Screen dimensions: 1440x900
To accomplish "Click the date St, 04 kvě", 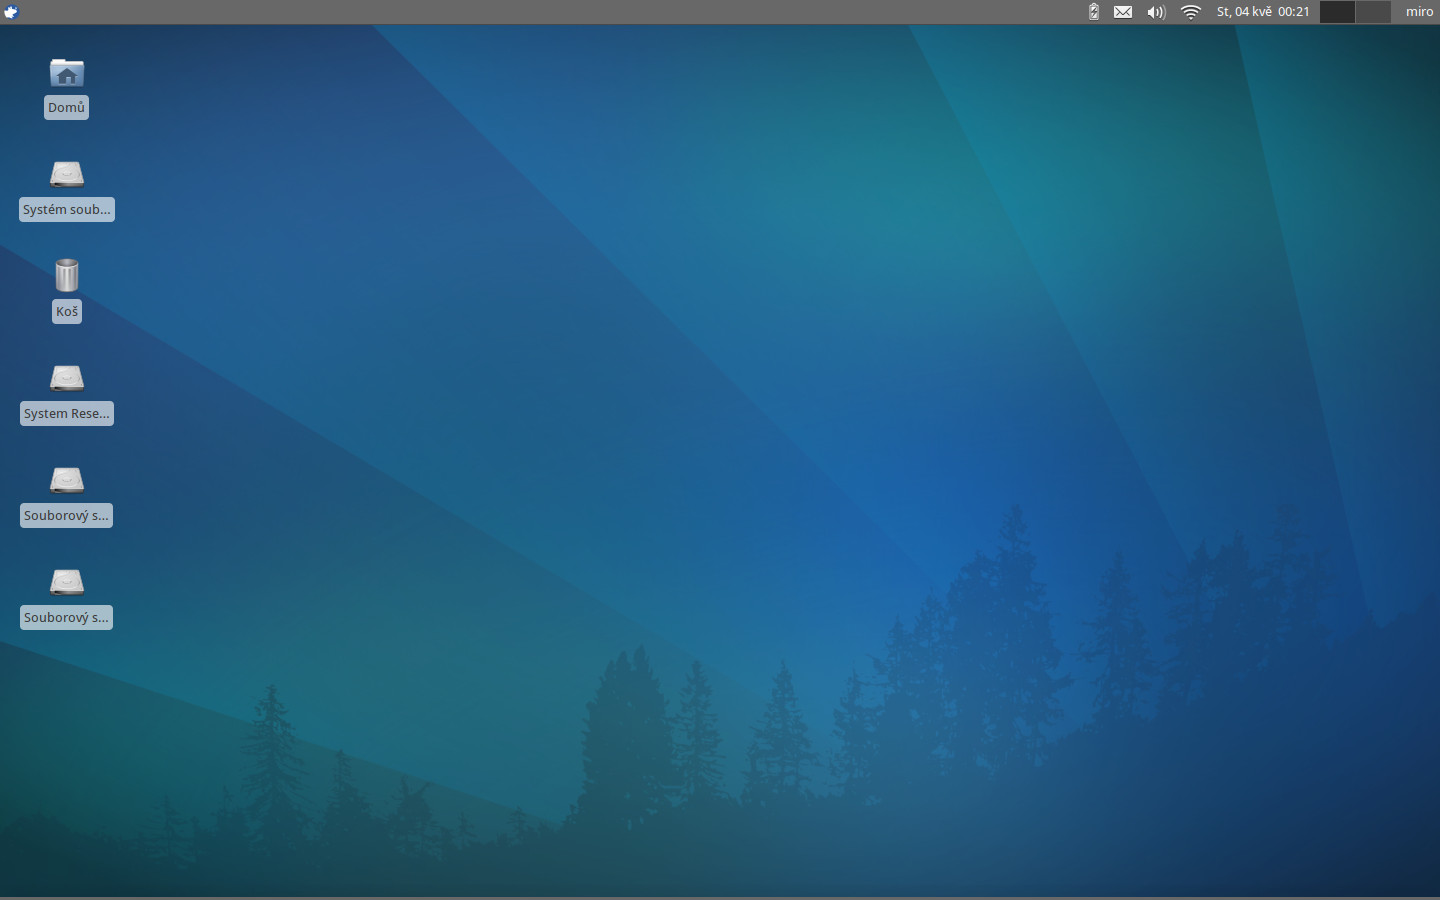I will pyautogui.click(x=1244, y=12).
